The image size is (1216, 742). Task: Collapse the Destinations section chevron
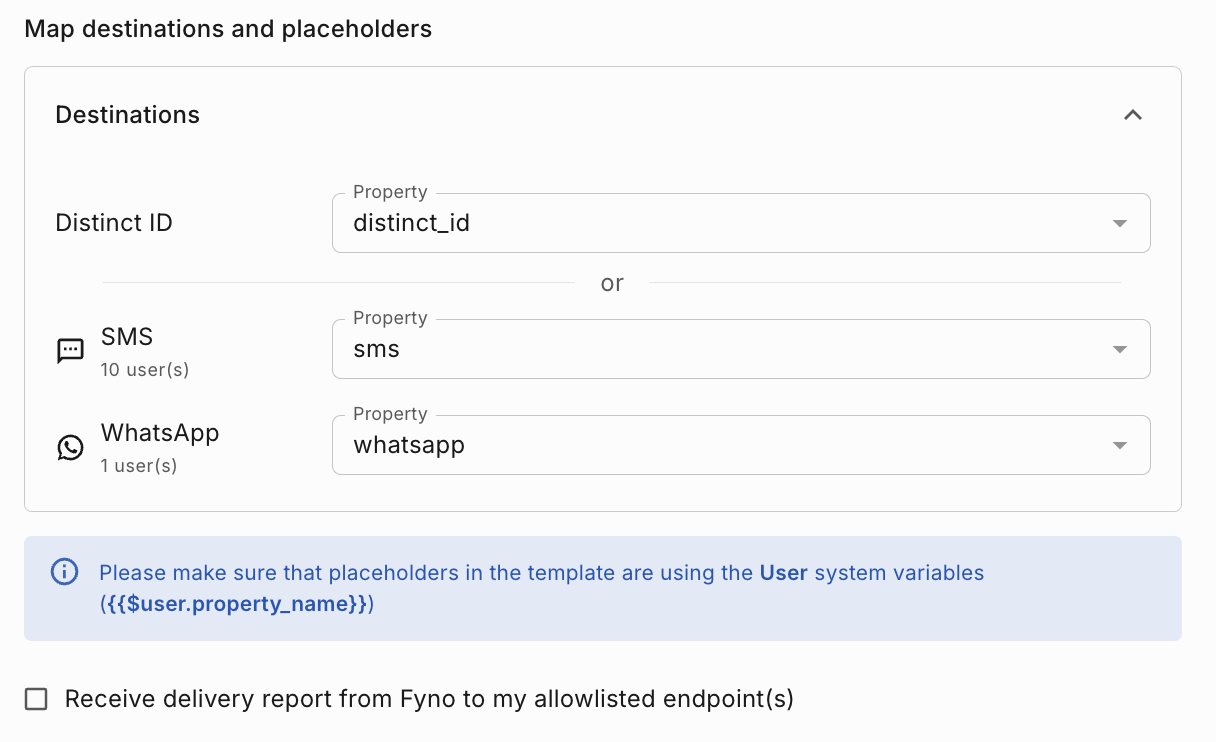(x=1132, y=115)
